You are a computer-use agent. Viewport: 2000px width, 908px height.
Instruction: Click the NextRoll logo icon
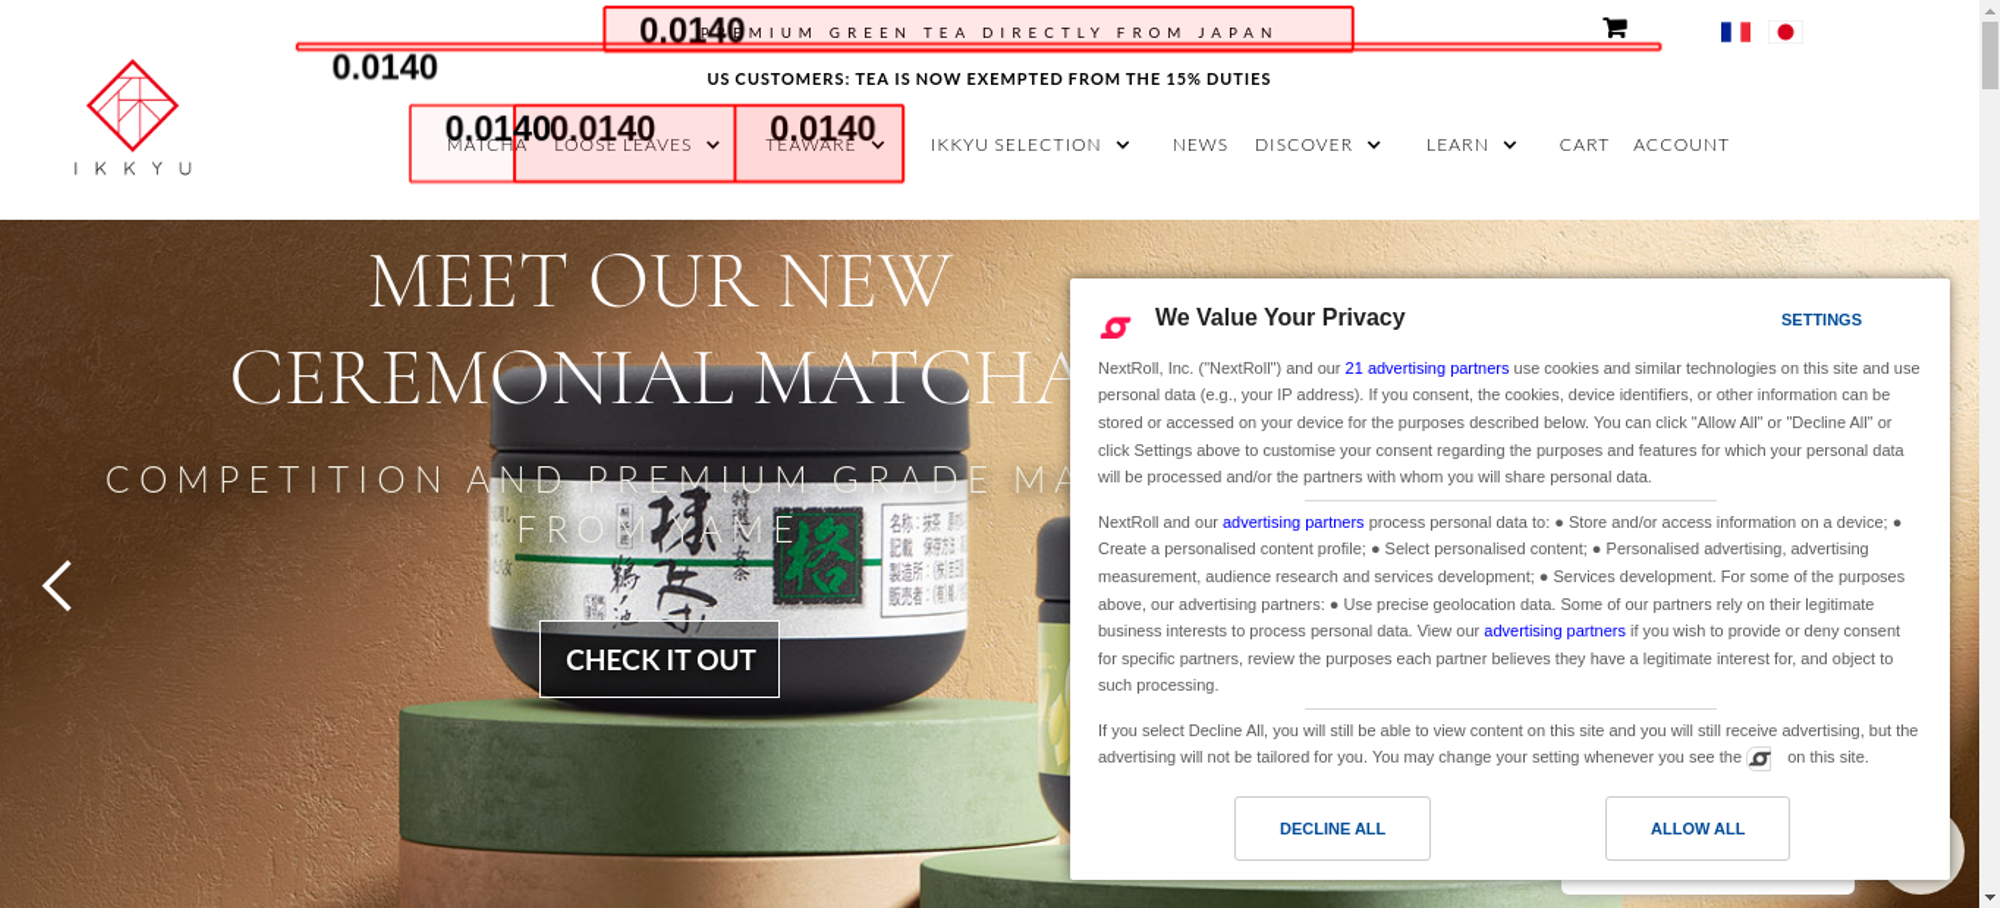1115,327
